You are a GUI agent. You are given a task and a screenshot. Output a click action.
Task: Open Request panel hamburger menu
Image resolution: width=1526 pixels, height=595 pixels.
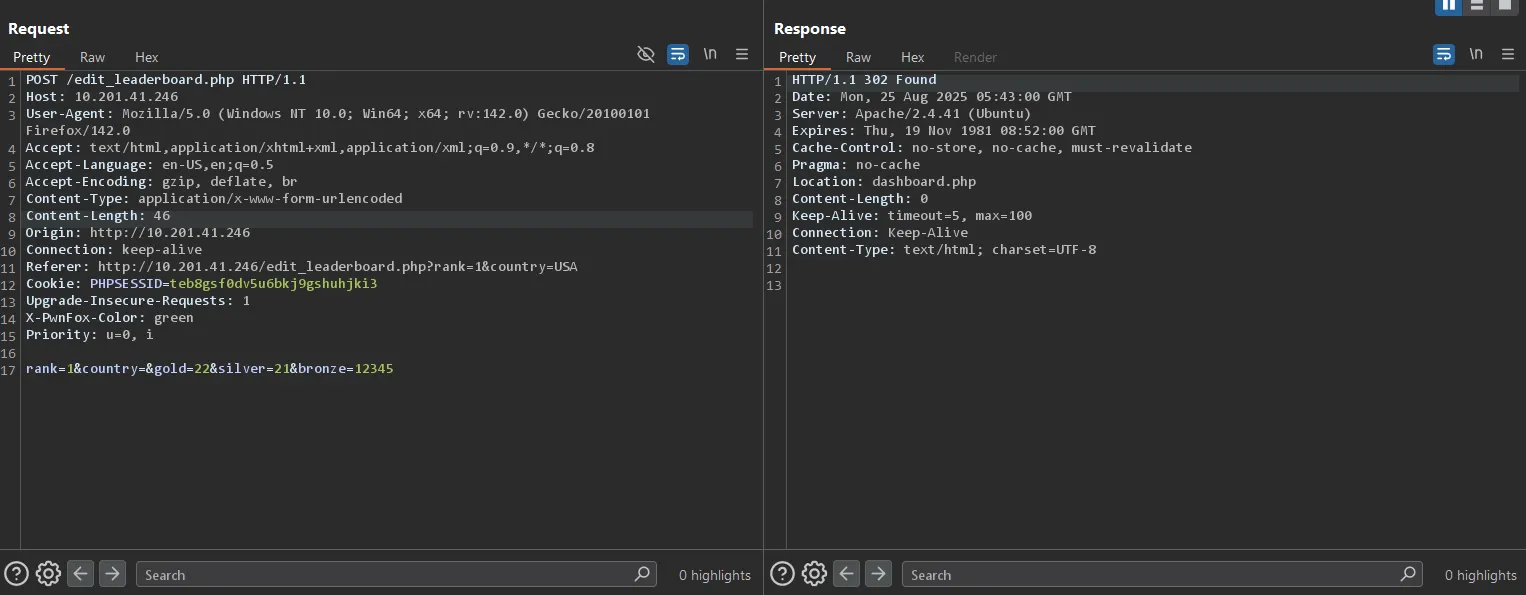click(742, 54)
